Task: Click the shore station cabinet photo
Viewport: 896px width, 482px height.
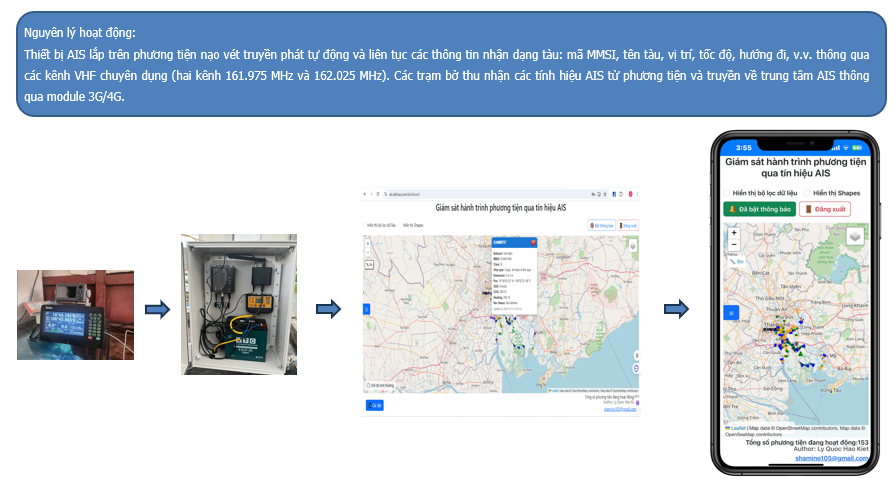Action: 239,304
